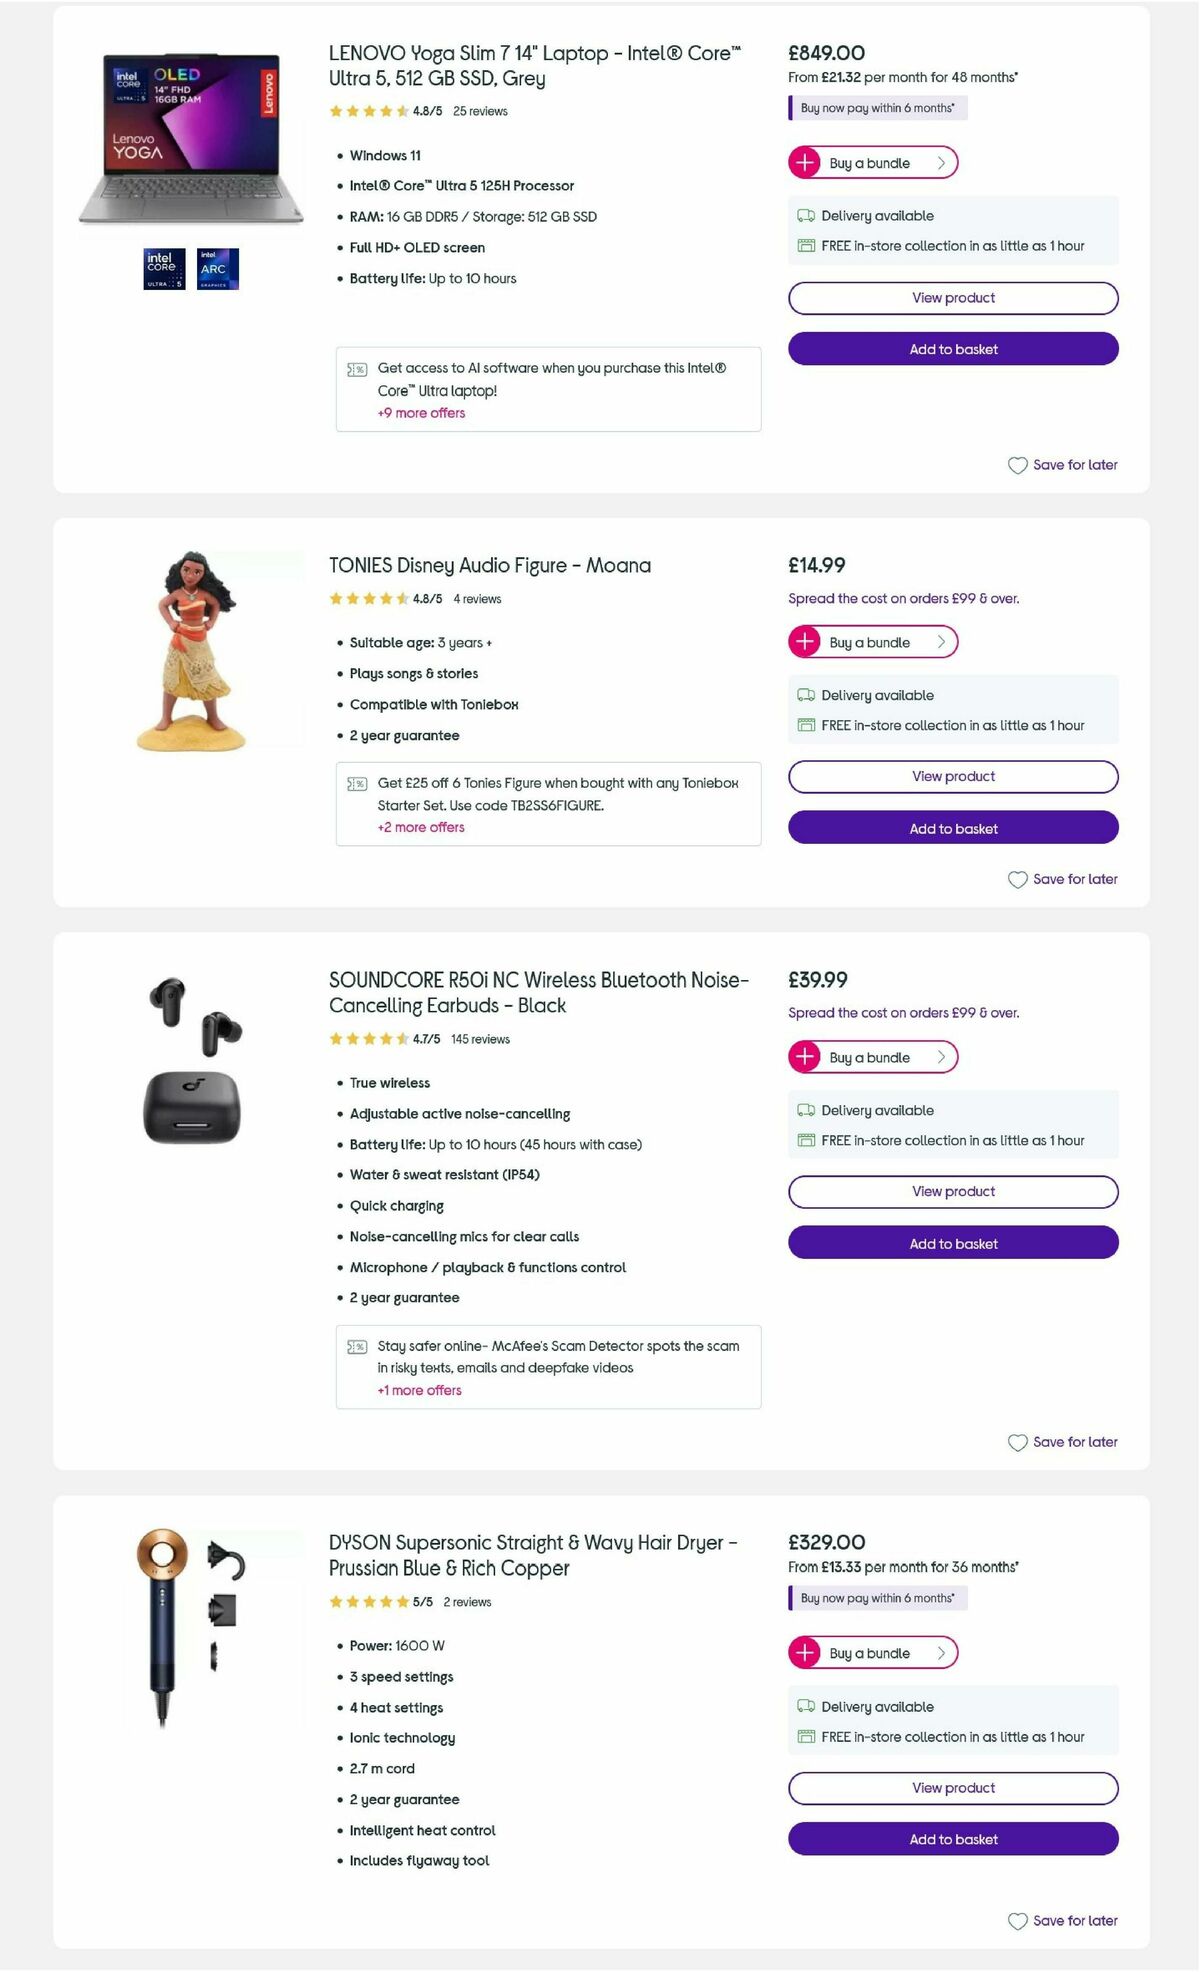Click the delivery truck icon for Soundcore earbuds
This screenshot has width=1200, height=1972.
(x=805, y=1110)
